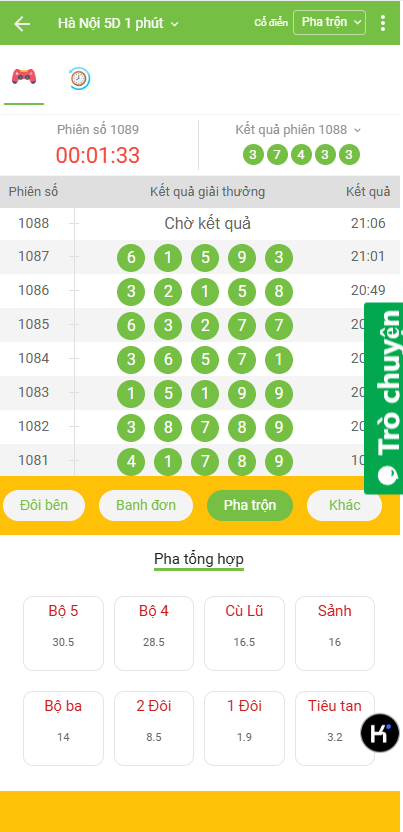Image resolution: width=403 pixels, height=832 pixels.
Task: Click the last result ball of phiên 1088
Action: (x=349, y=155)
